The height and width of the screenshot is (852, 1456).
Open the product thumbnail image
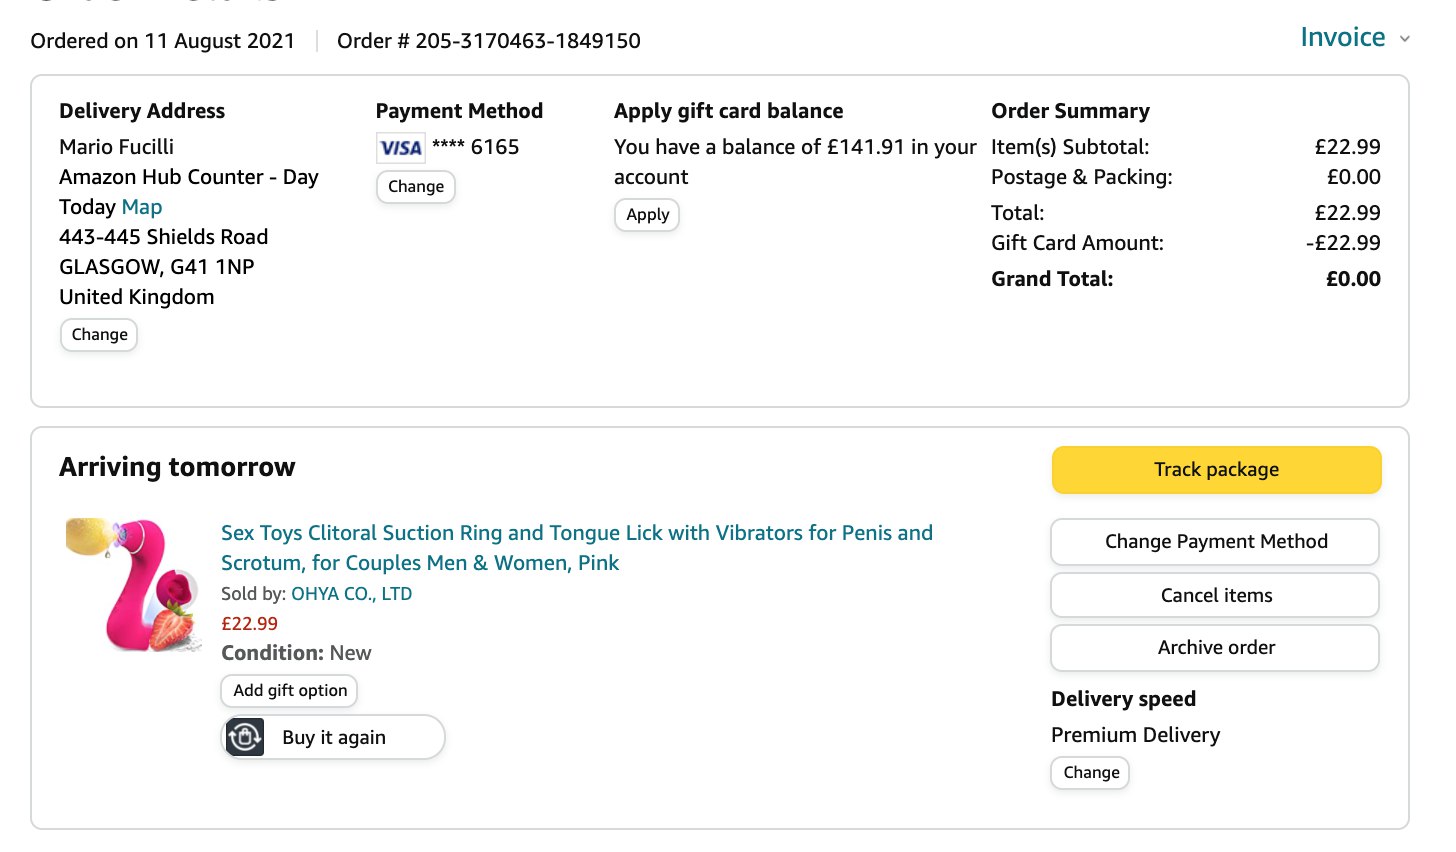(134, 586)
